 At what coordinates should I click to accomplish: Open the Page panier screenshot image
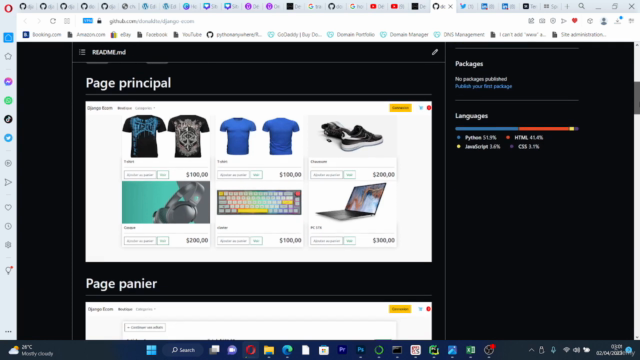(x=258, y=321)
